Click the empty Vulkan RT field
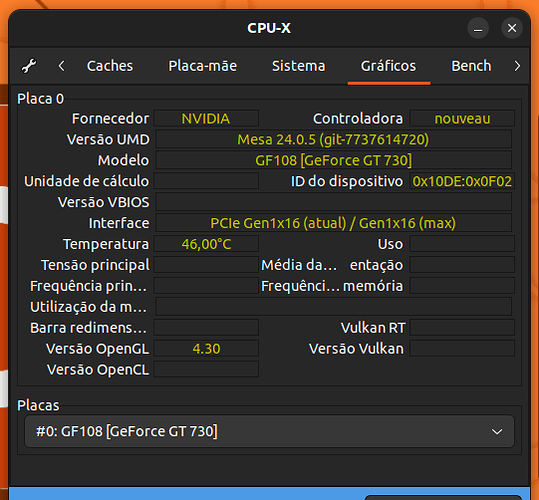 click(x=462, y=328)
